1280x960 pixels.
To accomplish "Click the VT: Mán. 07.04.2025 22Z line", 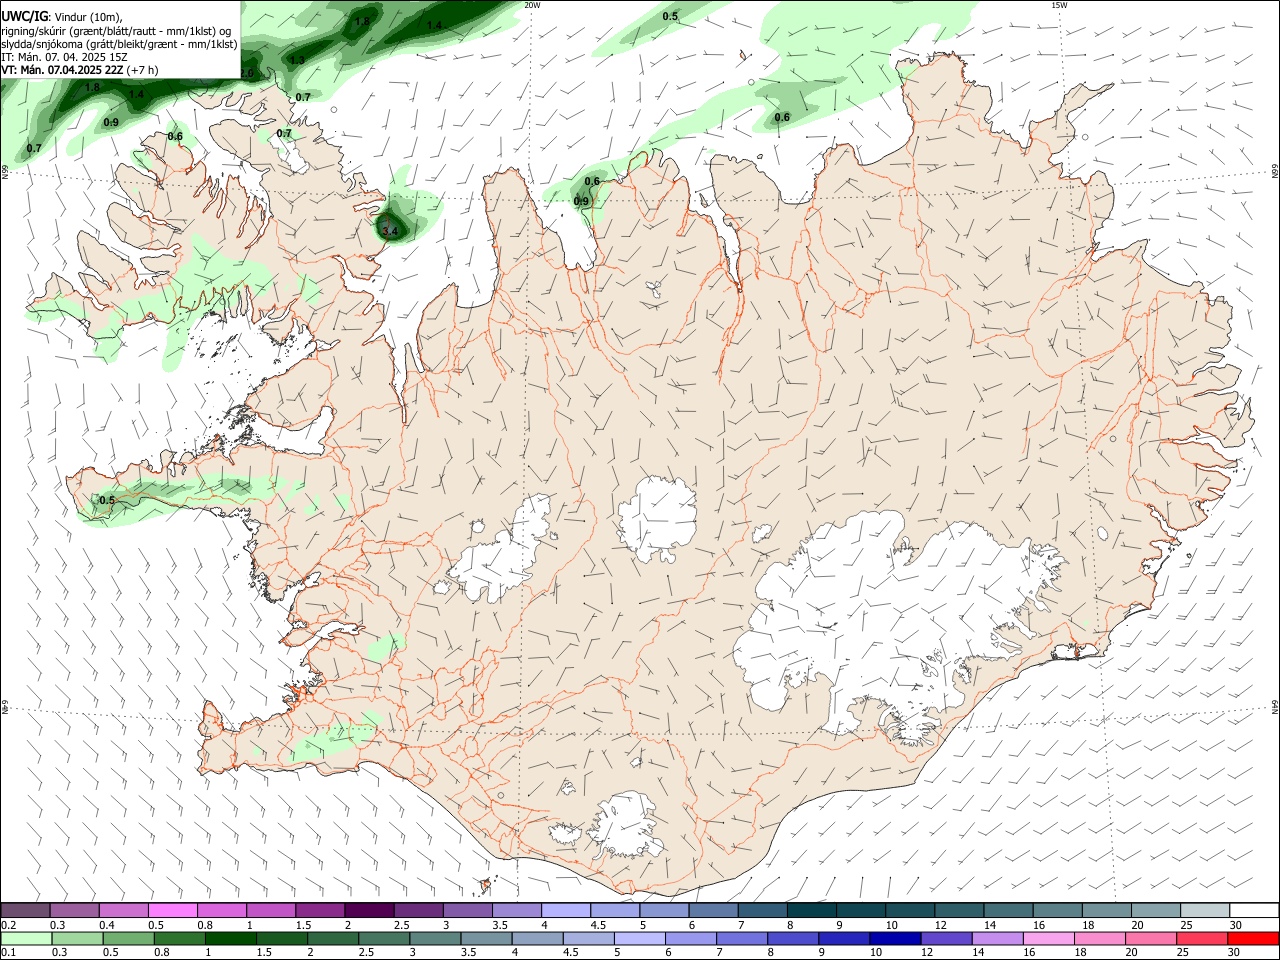I will (79, 70).
